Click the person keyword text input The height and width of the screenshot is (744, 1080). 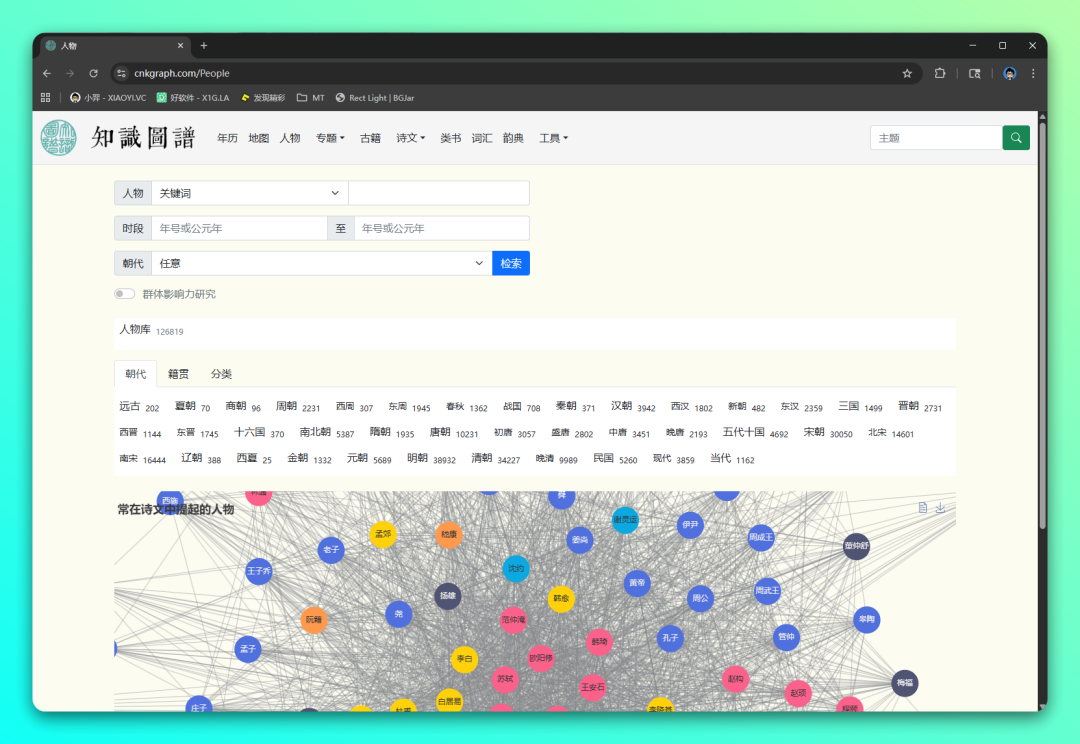click(439, 193)
